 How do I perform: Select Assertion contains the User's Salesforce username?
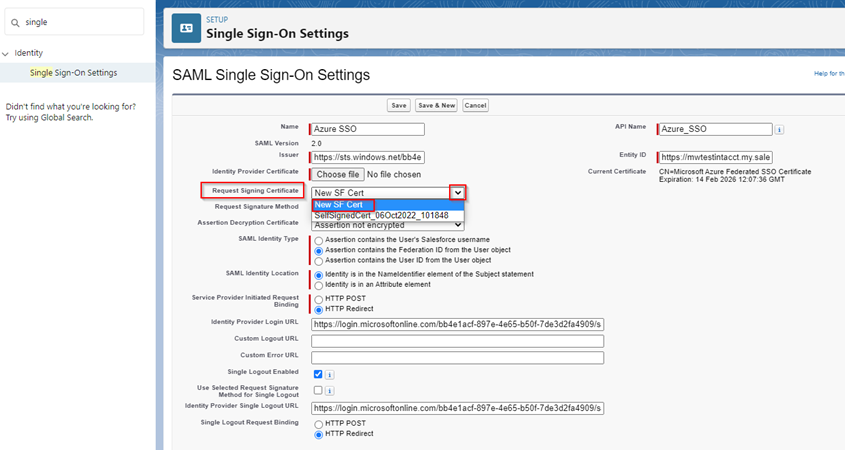318,240
